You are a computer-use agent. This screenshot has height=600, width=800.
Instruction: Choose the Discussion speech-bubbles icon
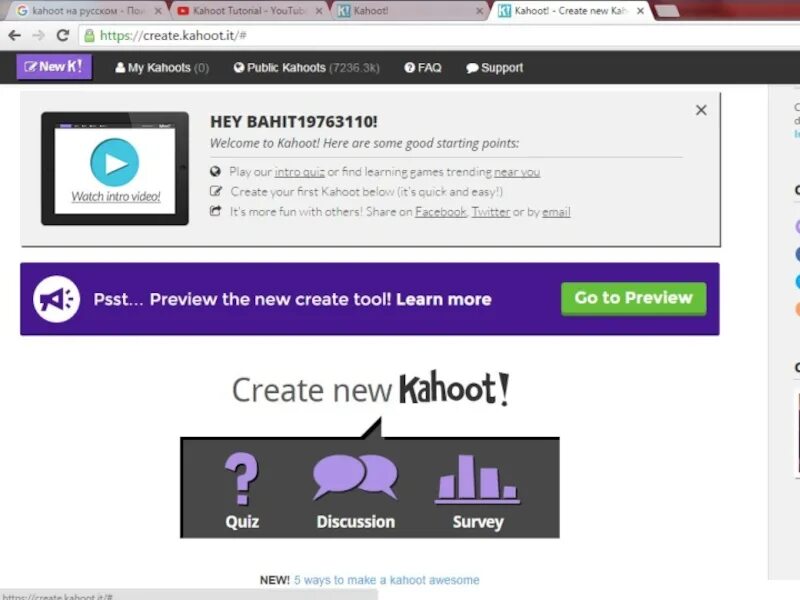[x=355, y=478]
